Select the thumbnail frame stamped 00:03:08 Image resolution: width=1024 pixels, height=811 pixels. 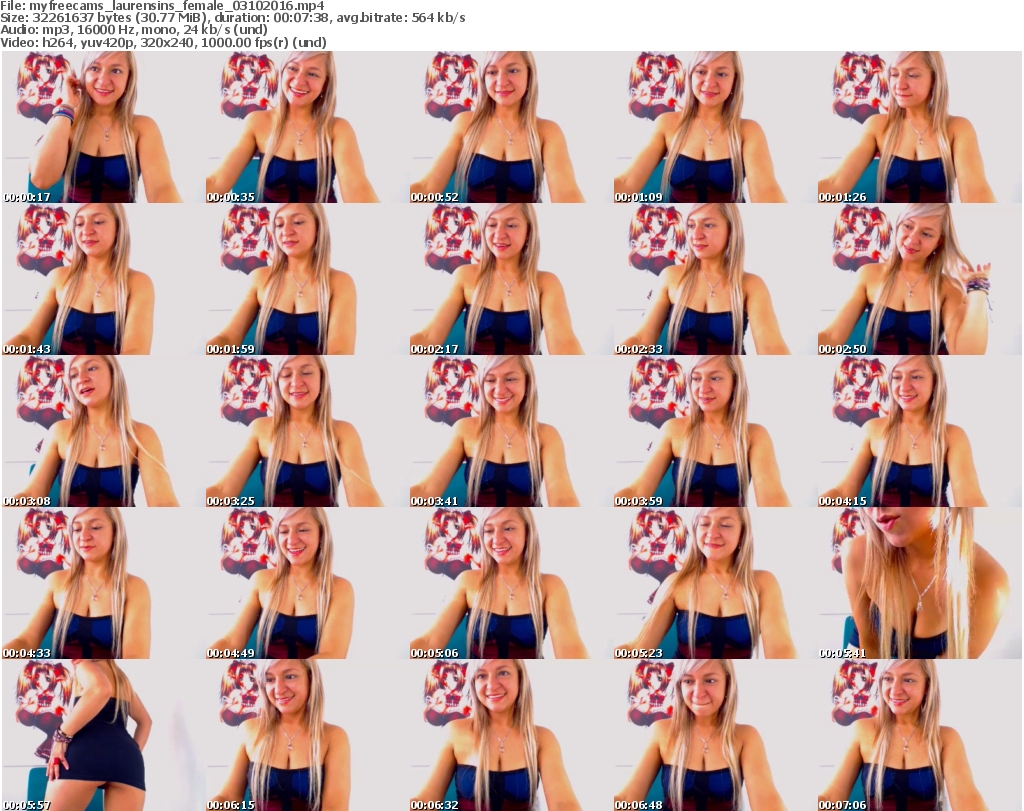click(x=103, y=432)
